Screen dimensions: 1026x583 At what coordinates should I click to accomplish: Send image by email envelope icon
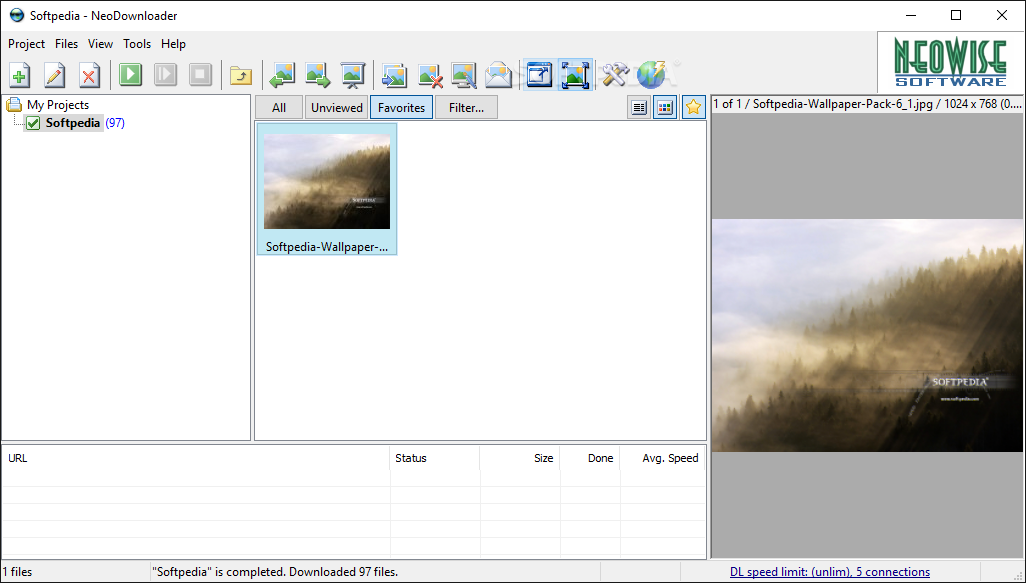499,75
